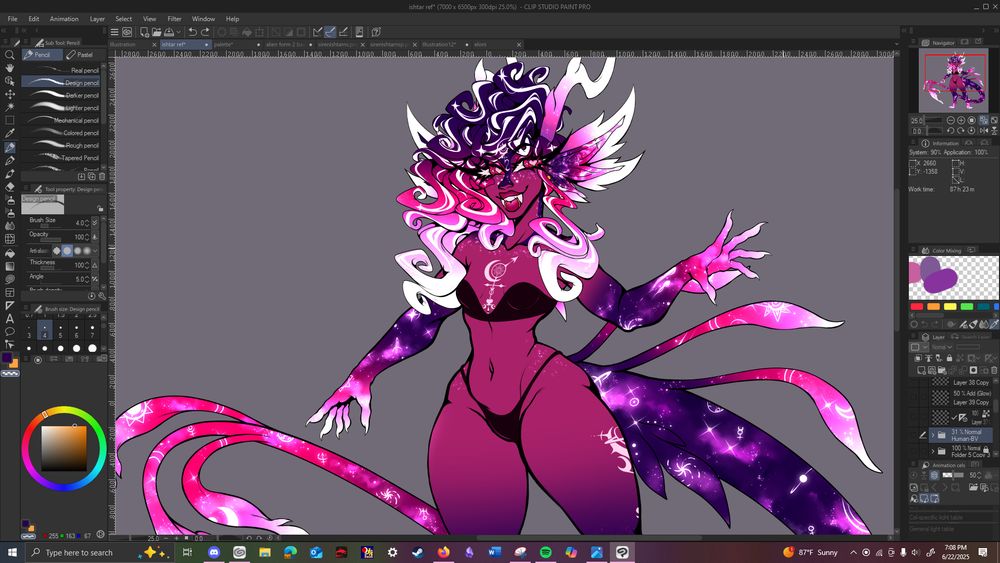Expand the Folder 5 Copy layer
This screenshot has width=1000, height=563.
pos(933,451)
